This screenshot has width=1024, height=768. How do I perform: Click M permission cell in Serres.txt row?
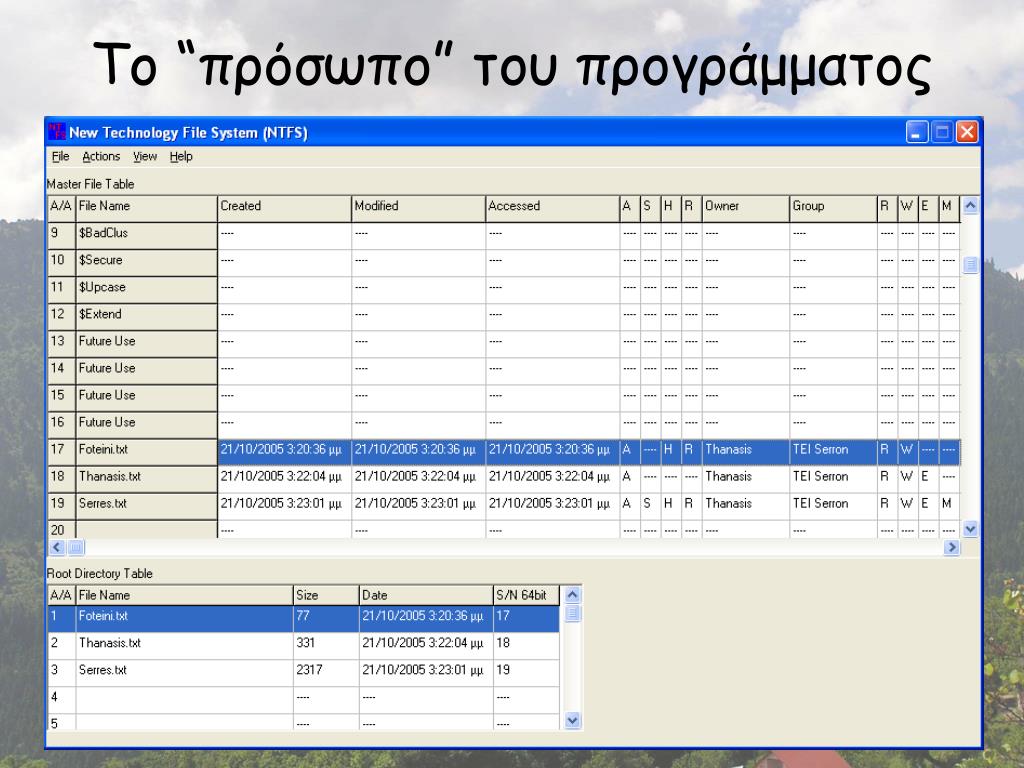tap(949, 504)
